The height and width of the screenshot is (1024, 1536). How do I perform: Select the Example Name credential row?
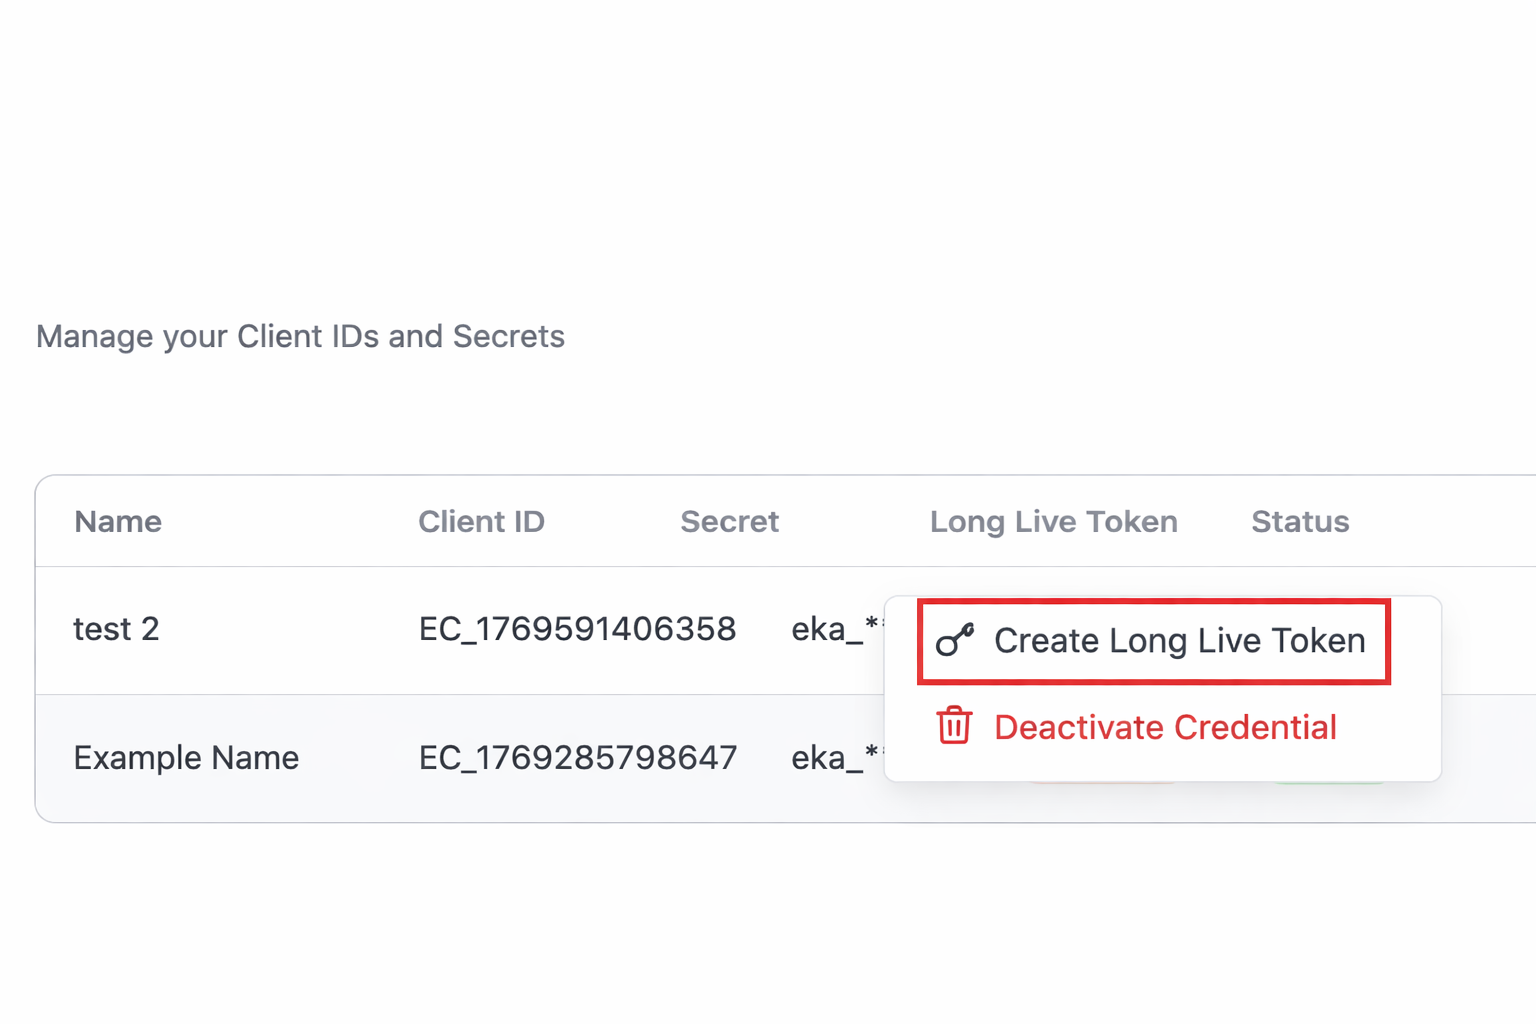click(400, 758)
